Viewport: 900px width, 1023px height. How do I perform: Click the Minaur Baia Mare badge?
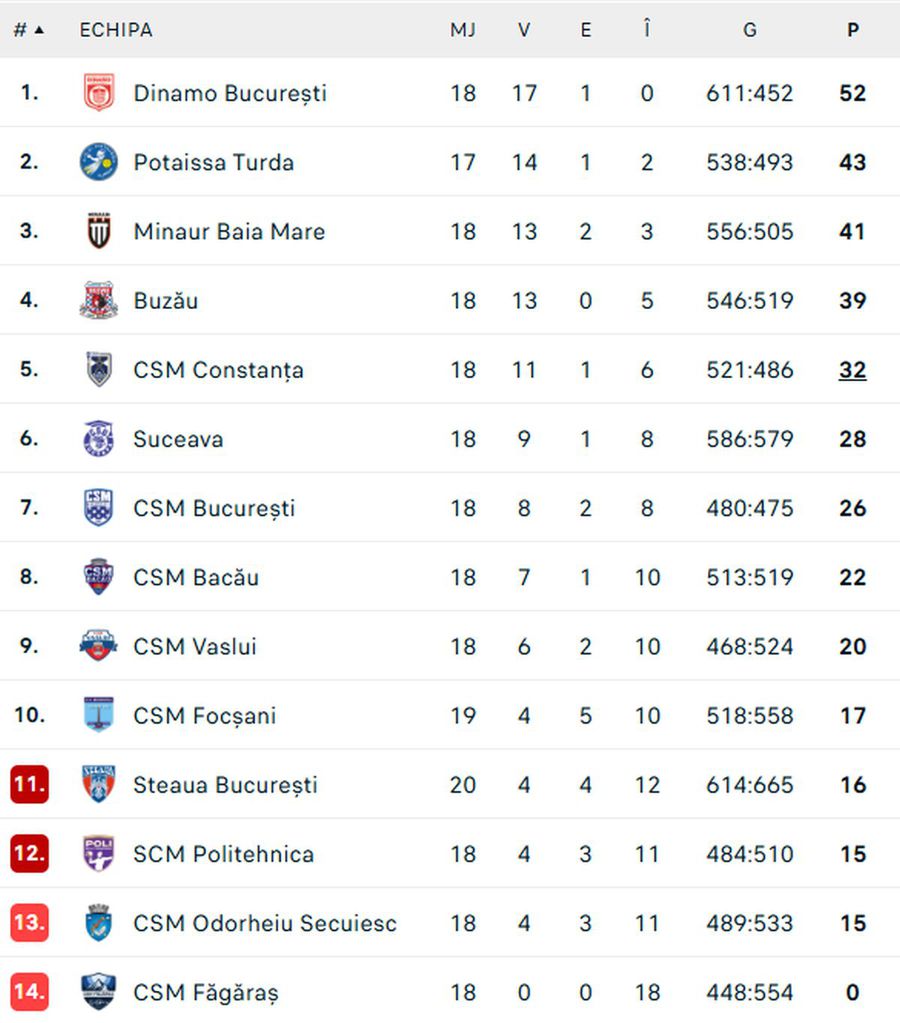[98, 231]
